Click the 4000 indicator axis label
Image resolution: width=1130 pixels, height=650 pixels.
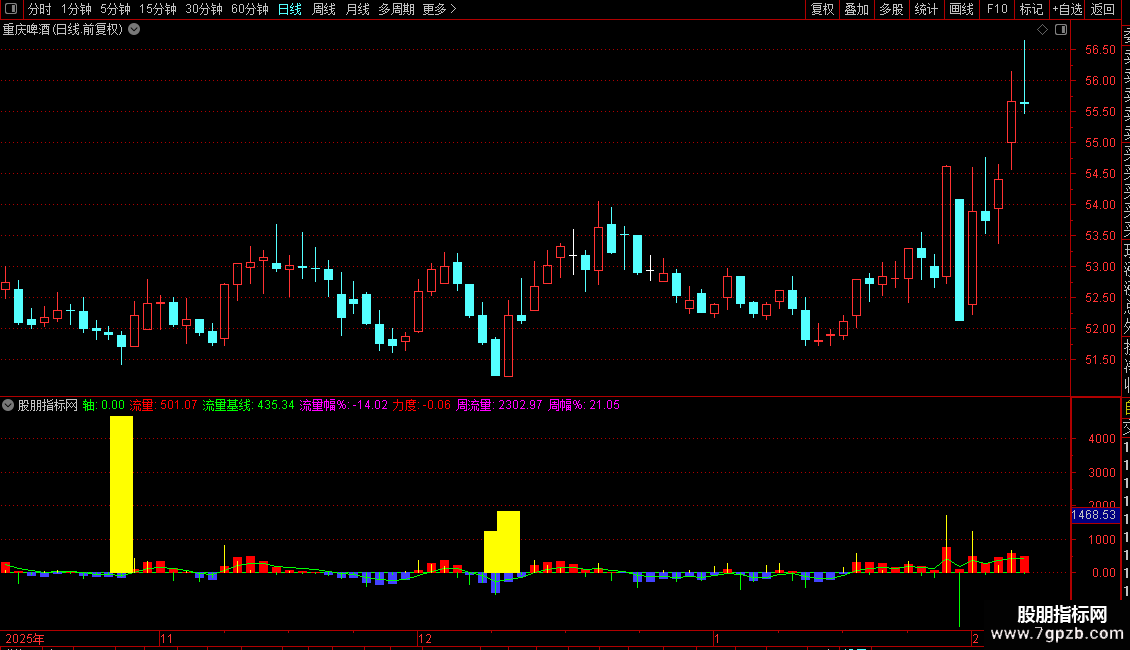[x=1102, y=439]
